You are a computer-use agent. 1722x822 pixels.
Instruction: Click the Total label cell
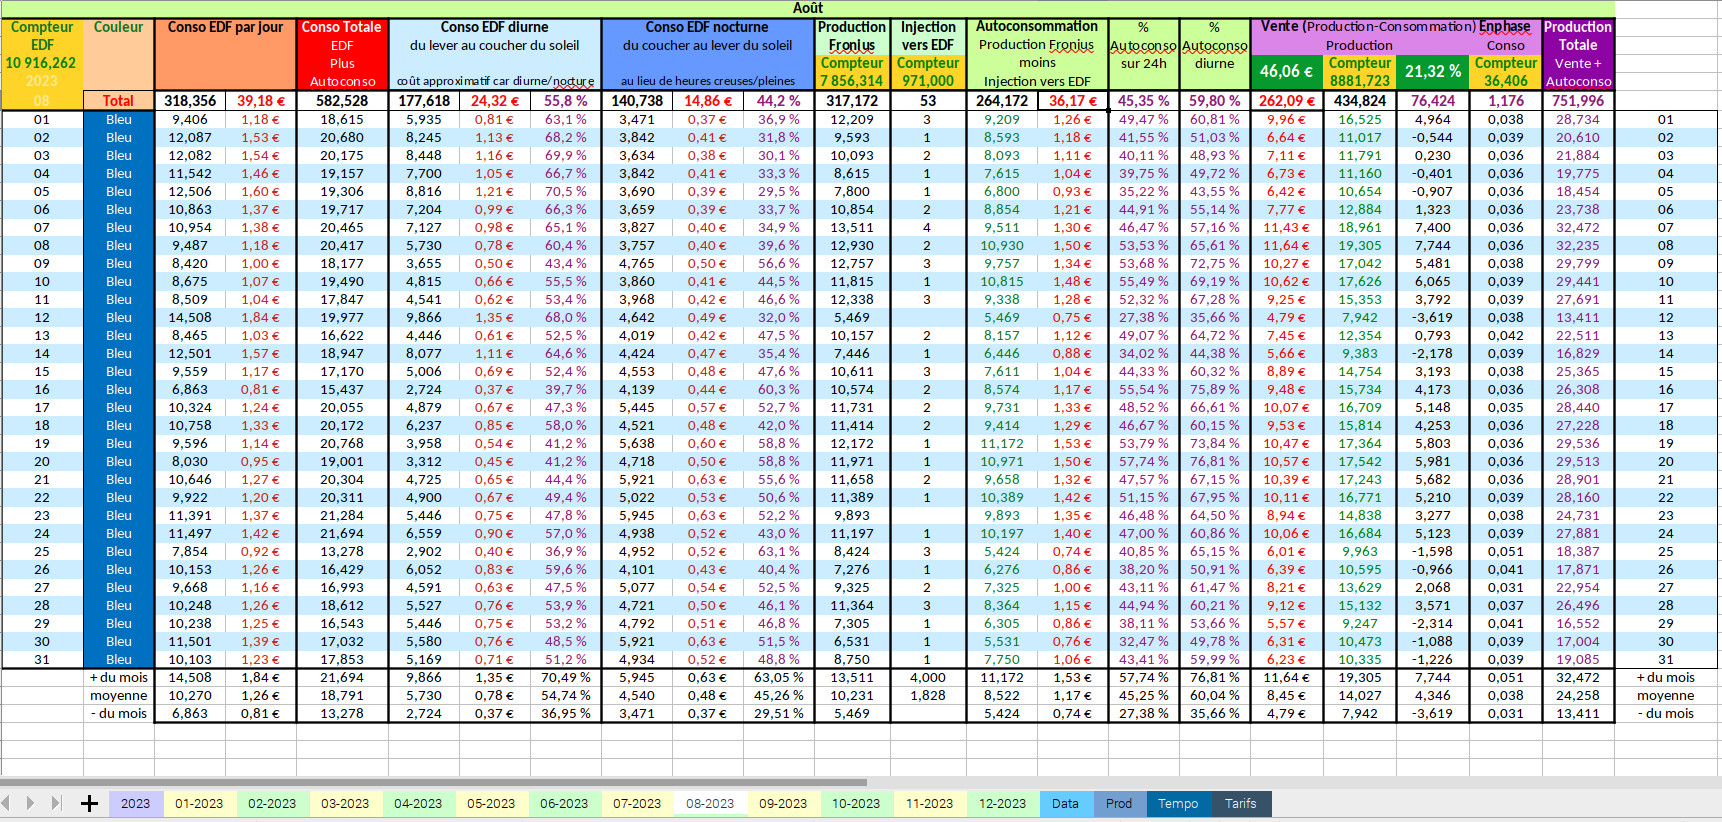(x=118, y=100)
